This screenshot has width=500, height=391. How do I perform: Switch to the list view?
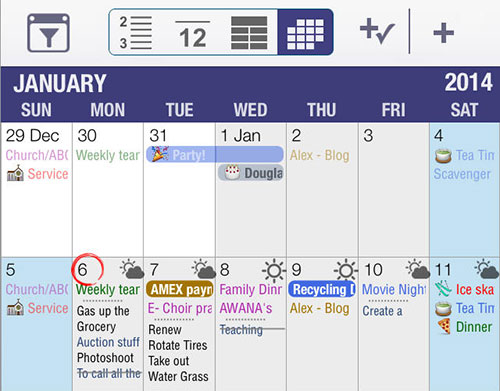[136, 33]
